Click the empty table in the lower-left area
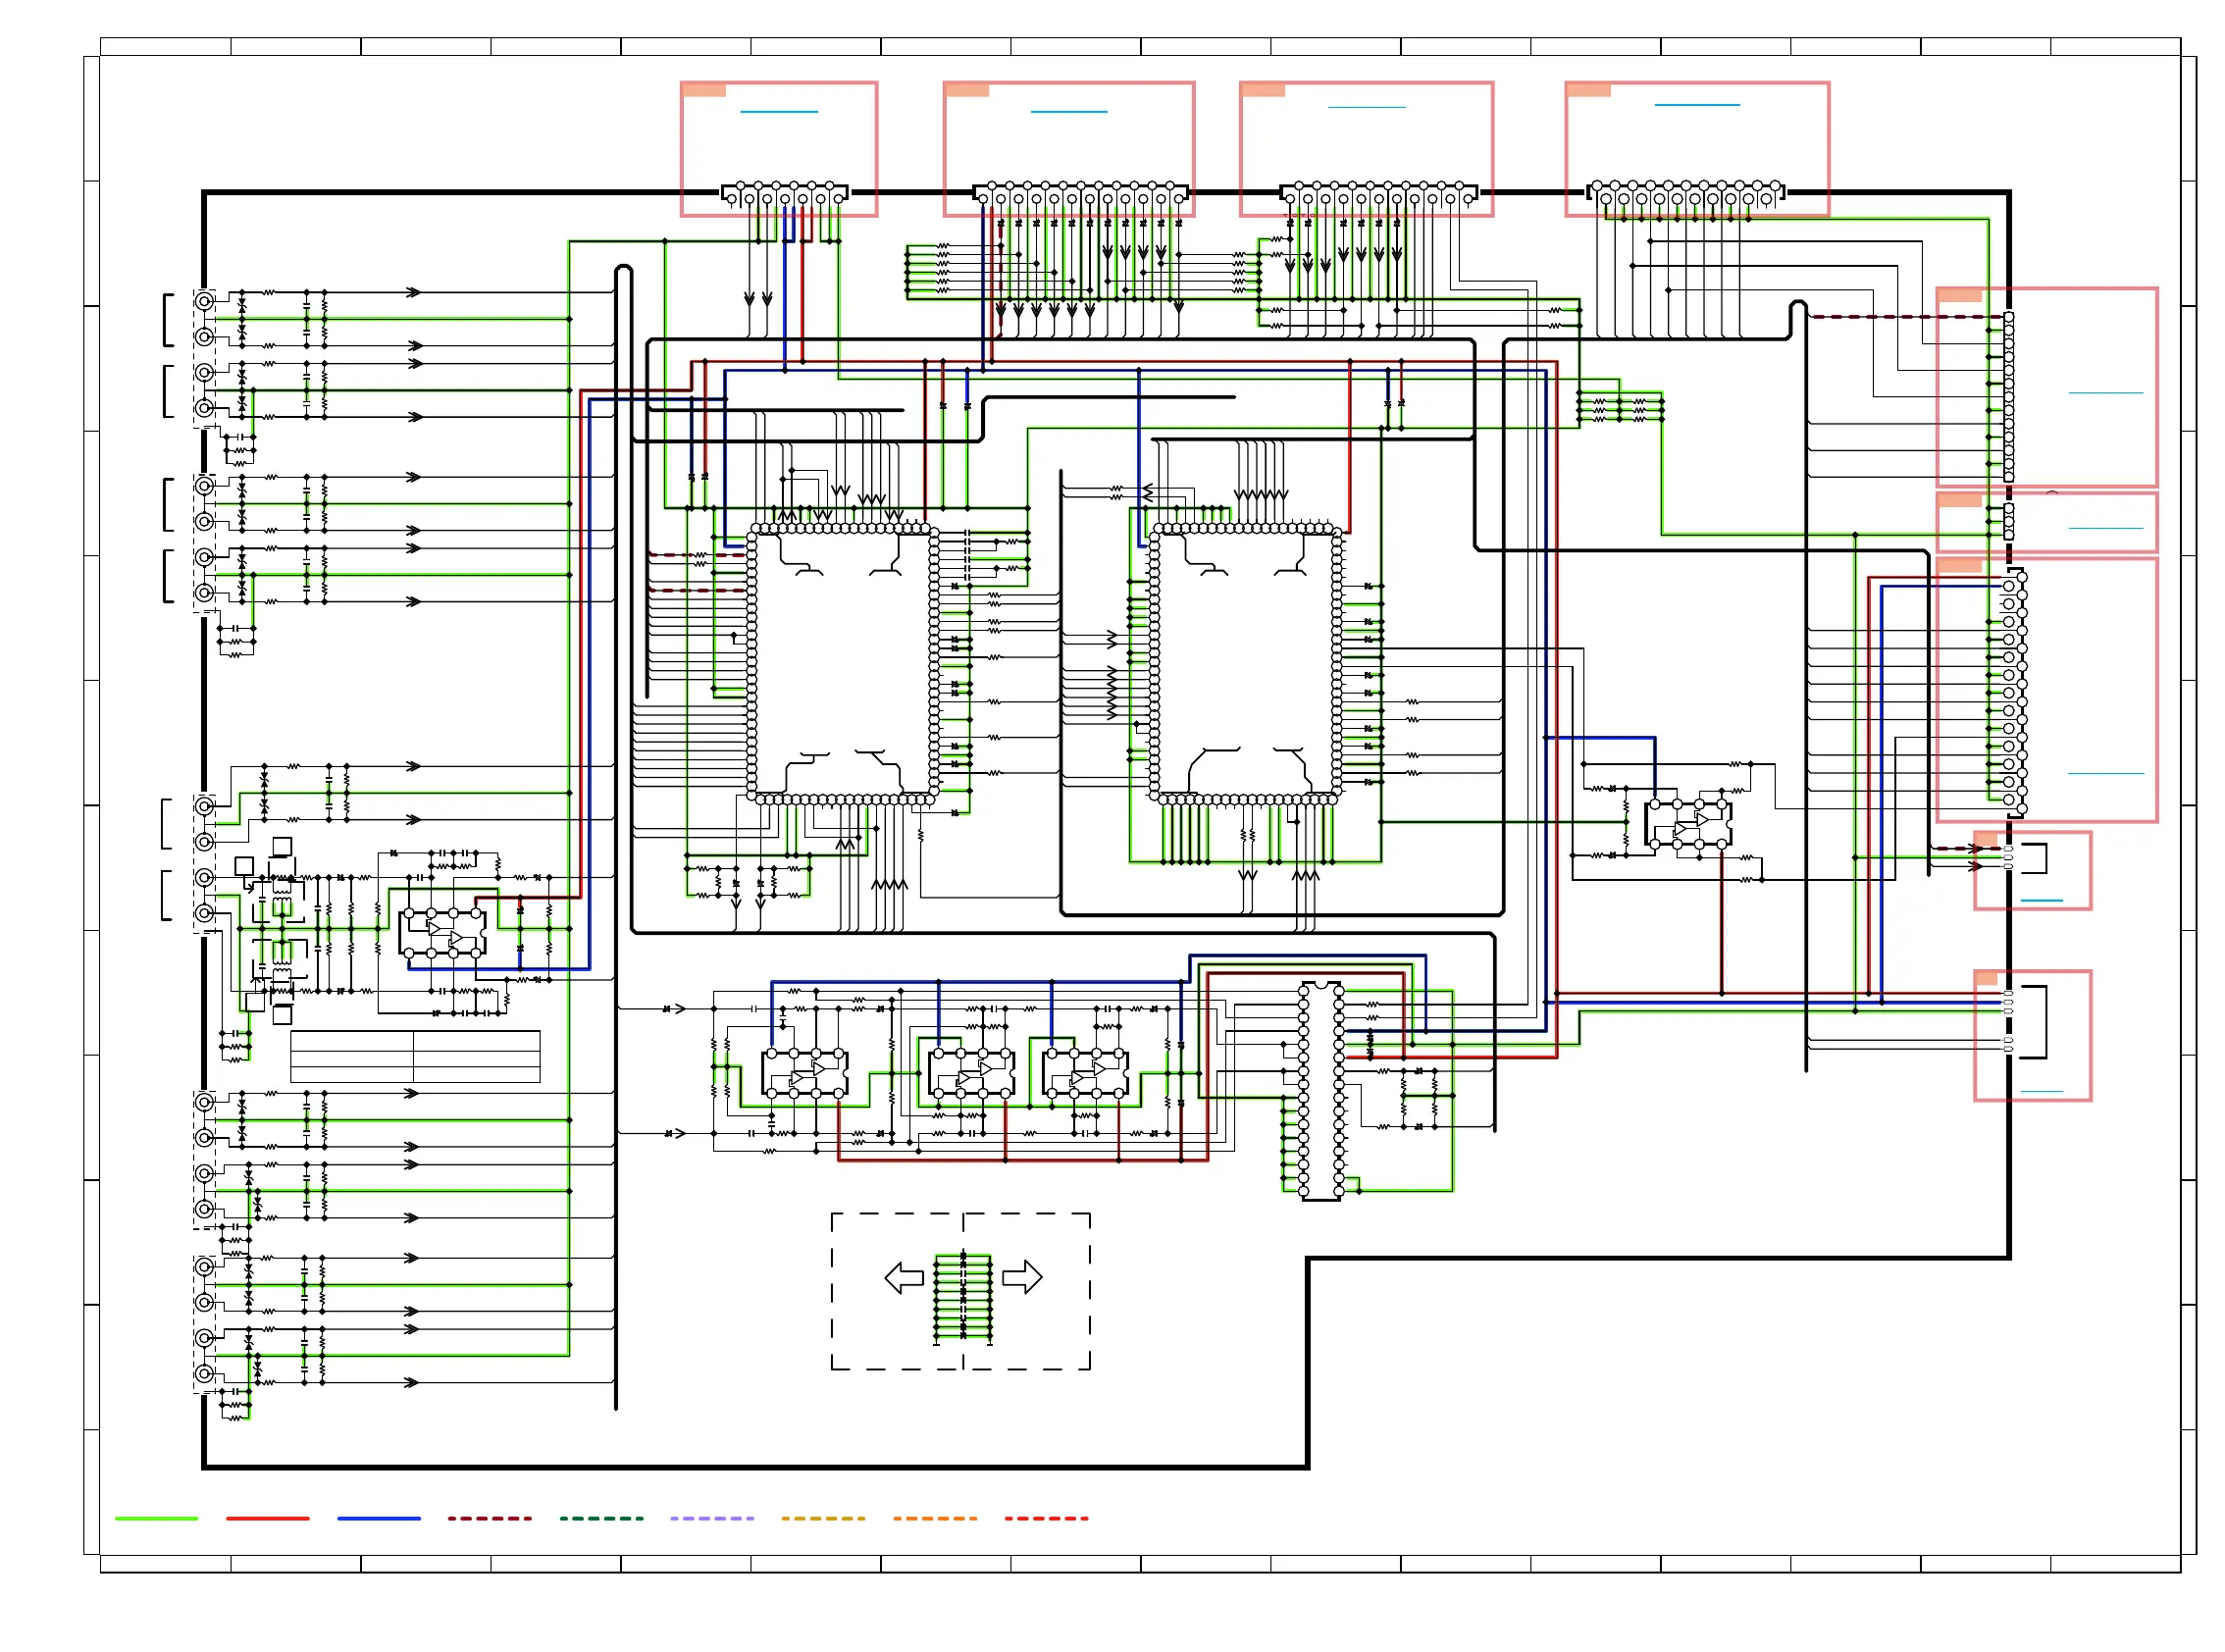Image resolution: width=2225 pixels, height=1652 pixels. point(415,1056)
